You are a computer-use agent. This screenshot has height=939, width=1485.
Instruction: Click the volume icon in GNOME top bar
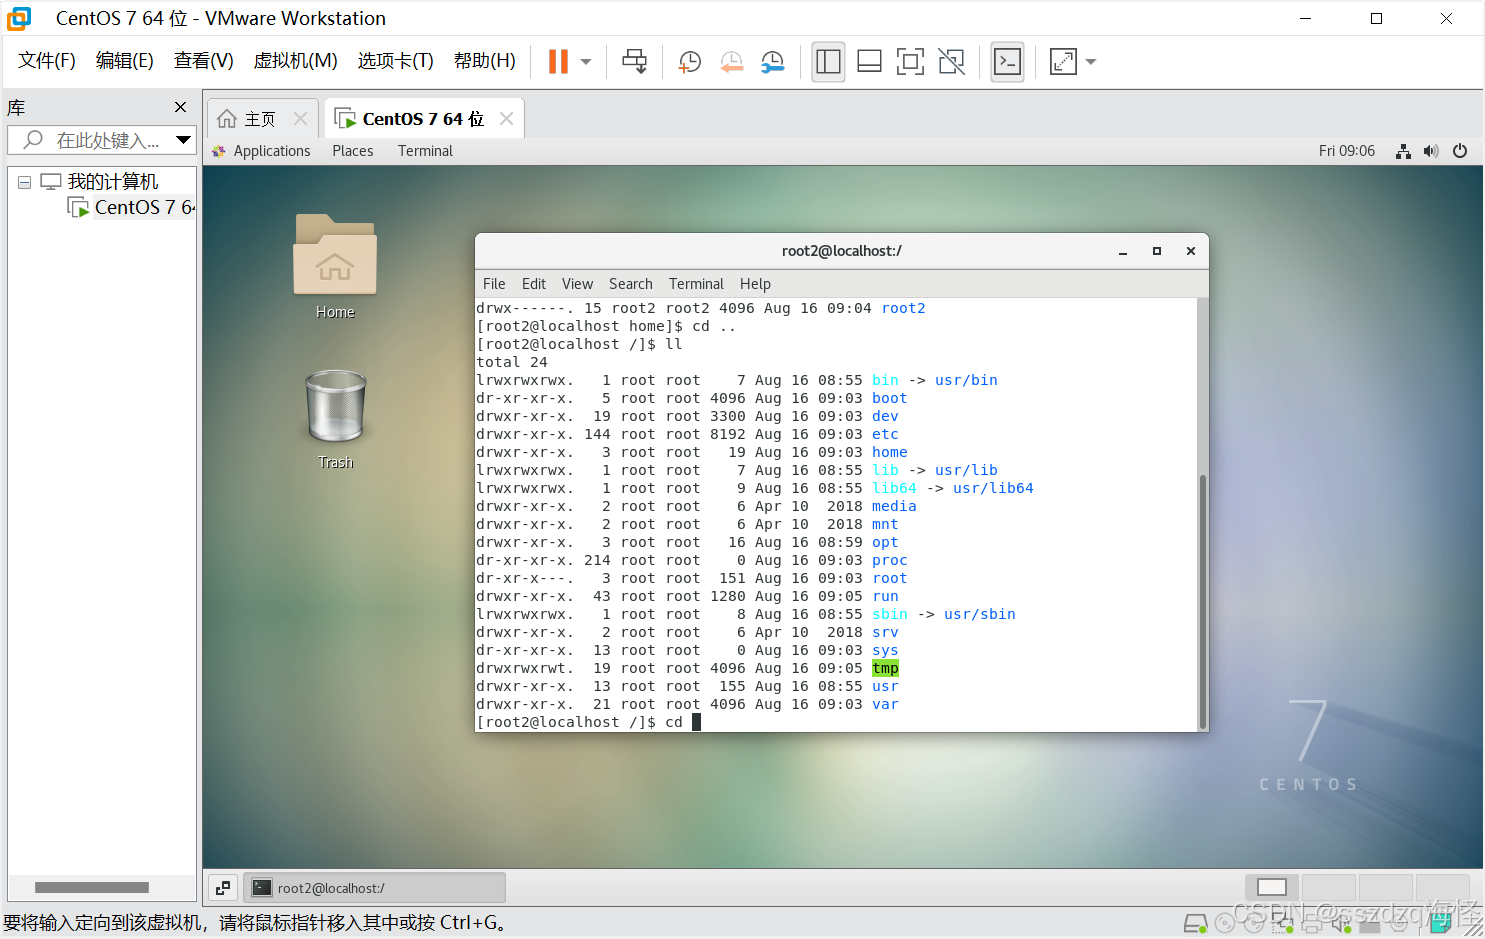pos(1431,151)
